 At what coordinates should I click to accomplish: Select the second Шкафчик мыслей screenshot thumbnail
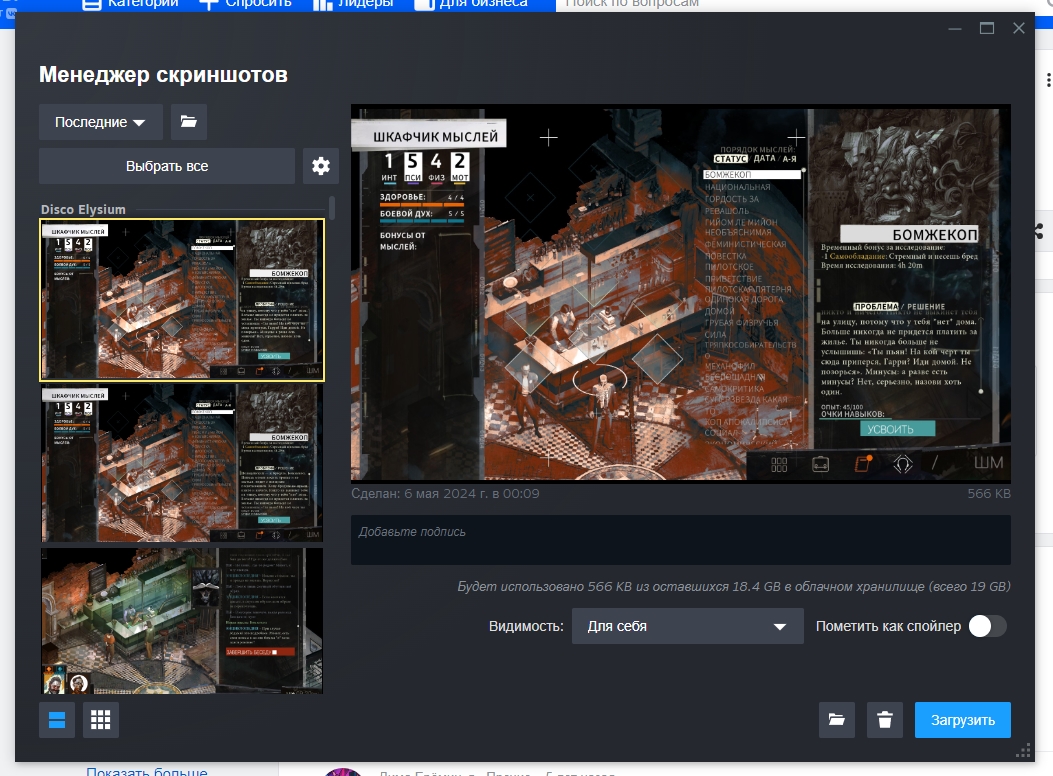(x=182, y=463)
